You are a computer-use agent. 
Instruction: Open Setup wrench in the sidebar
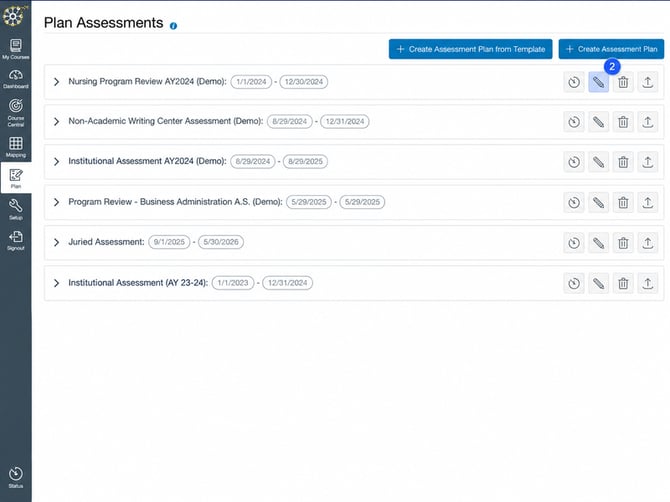click(16, 209)
